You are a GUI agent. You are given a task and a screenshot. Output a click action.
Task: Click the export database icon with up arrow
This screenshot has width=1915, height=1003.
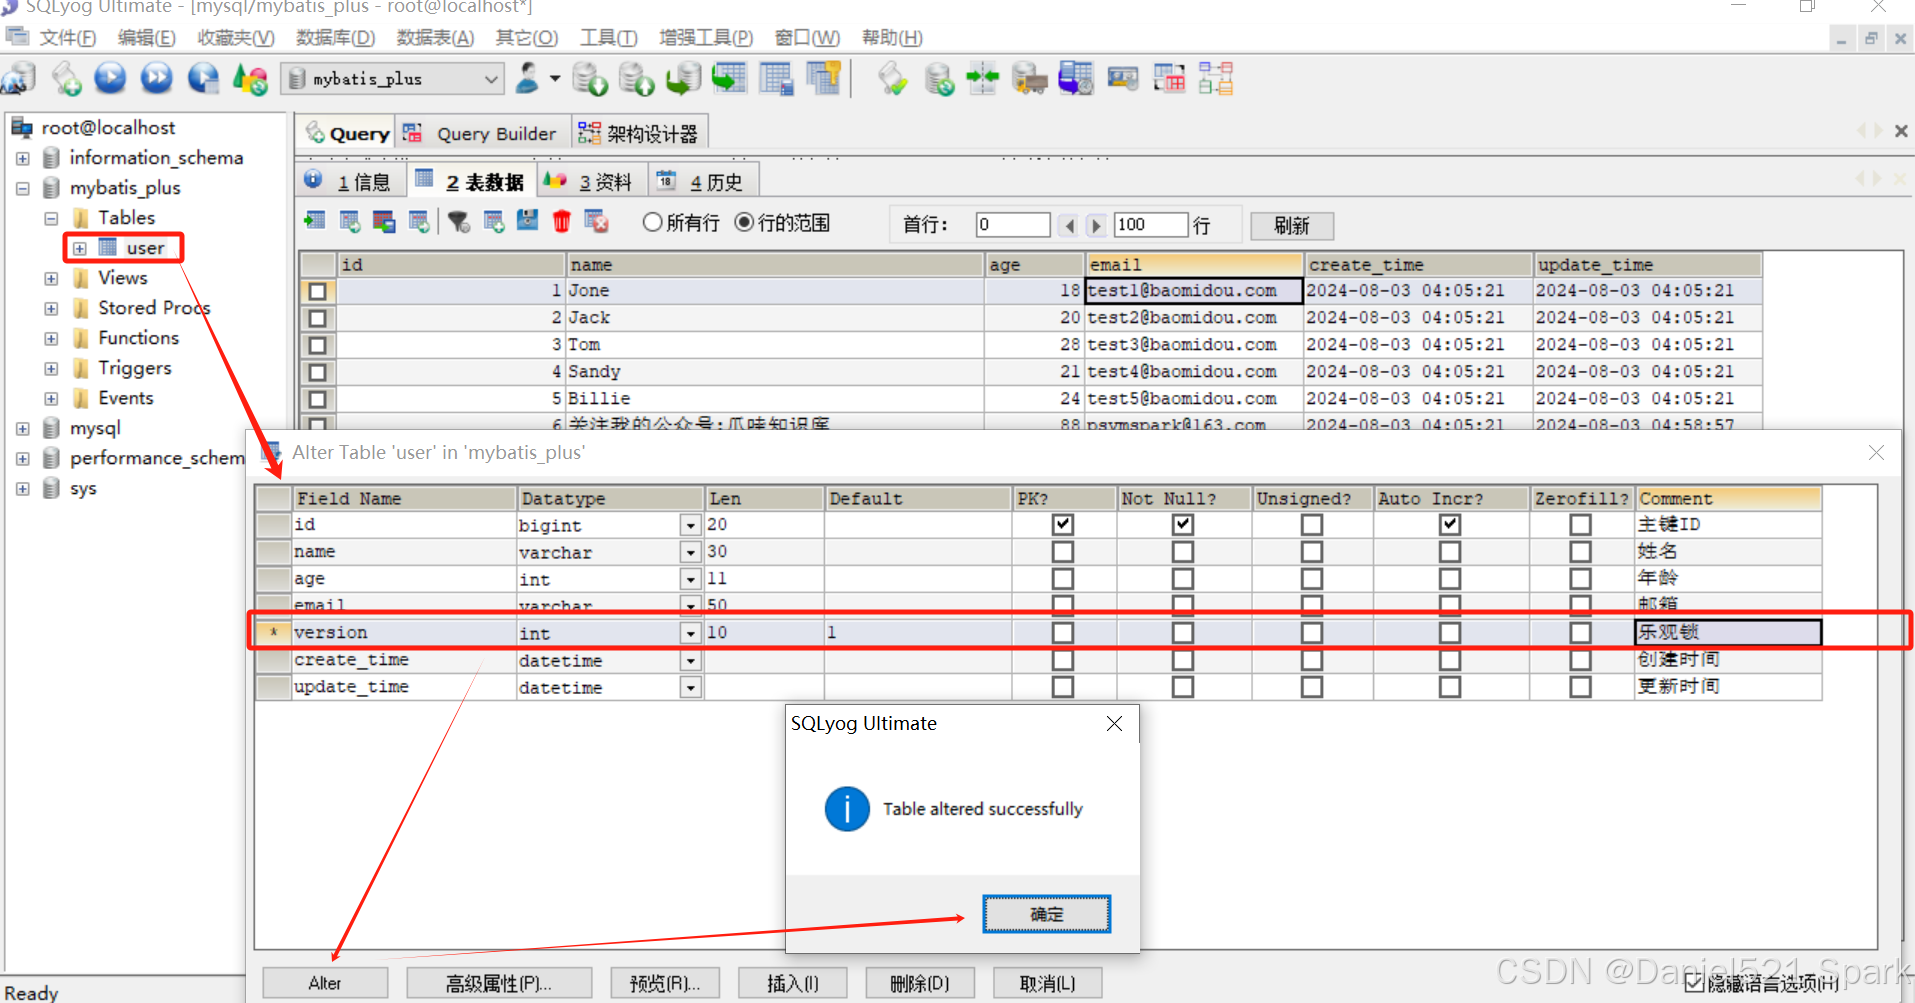tap(636, 78)
